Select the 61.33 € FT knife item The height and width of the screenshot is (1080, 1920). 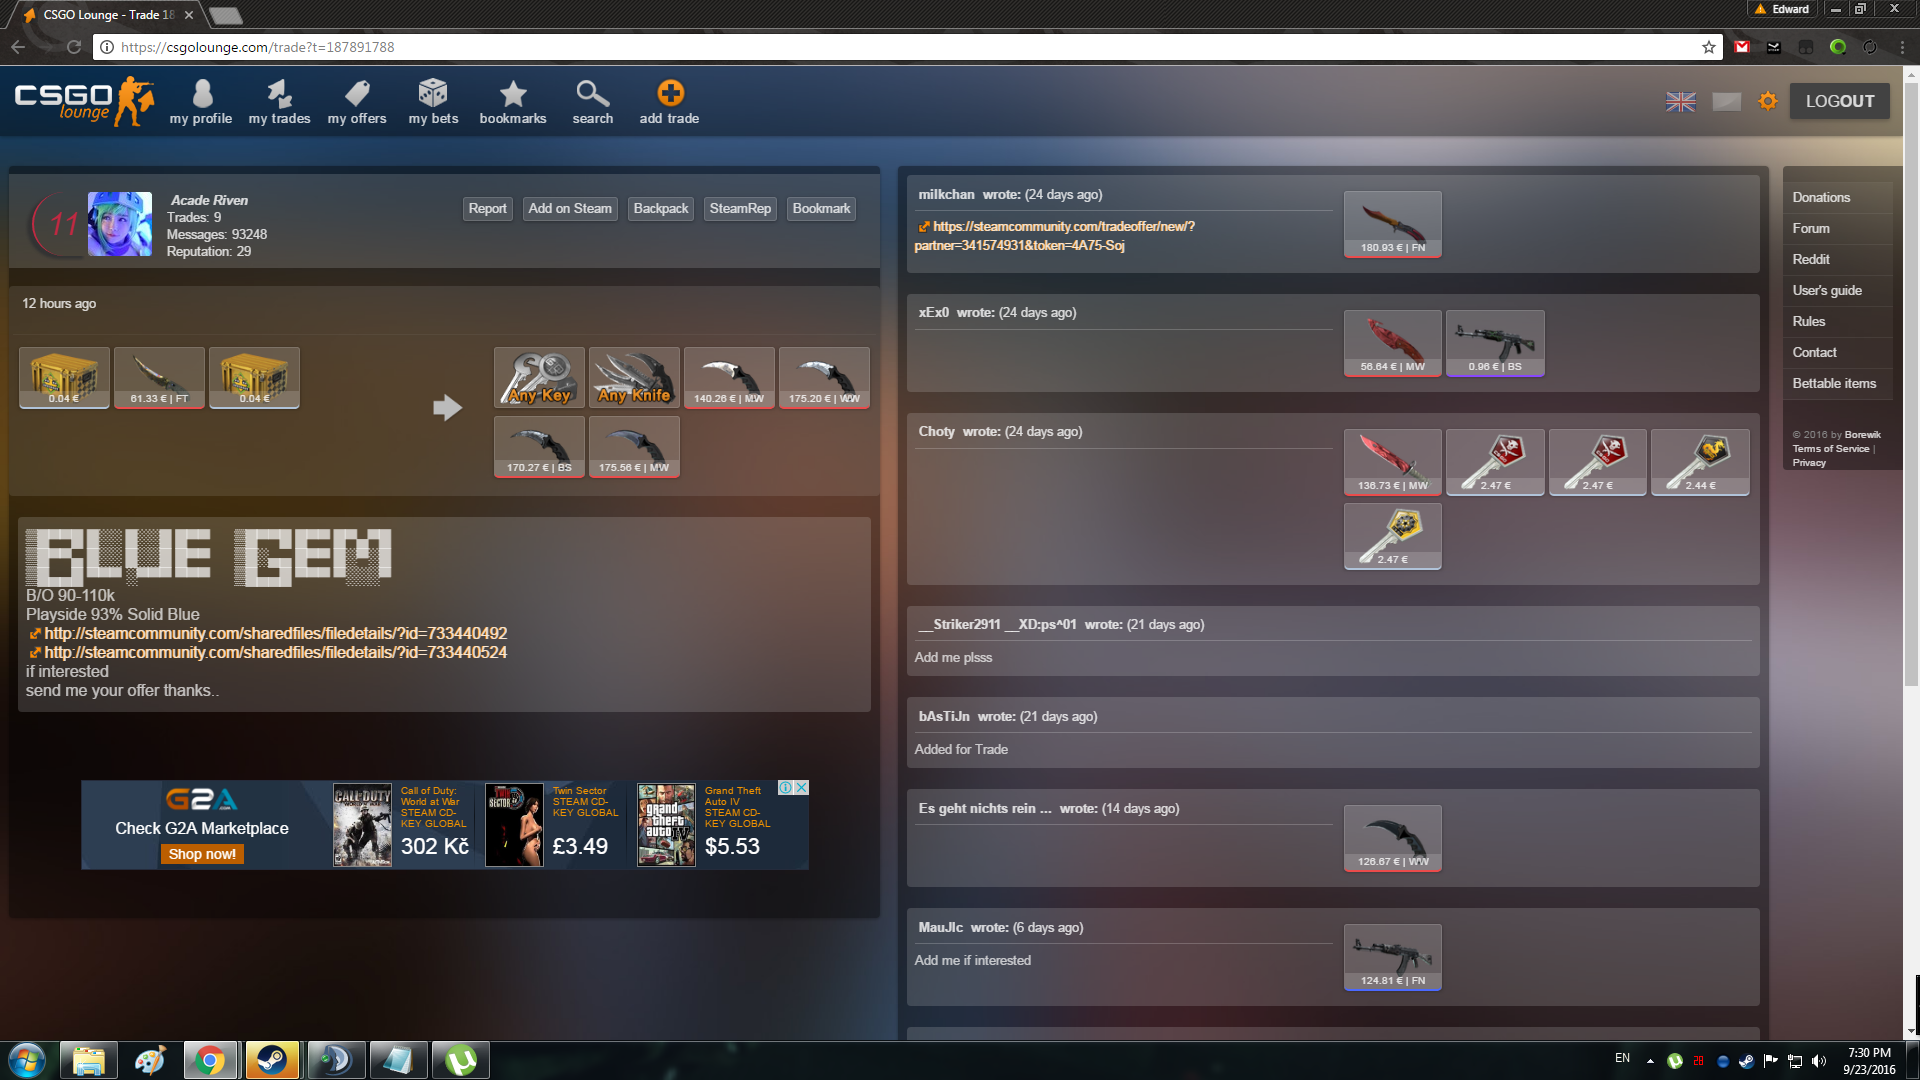(x=159, y=377)
